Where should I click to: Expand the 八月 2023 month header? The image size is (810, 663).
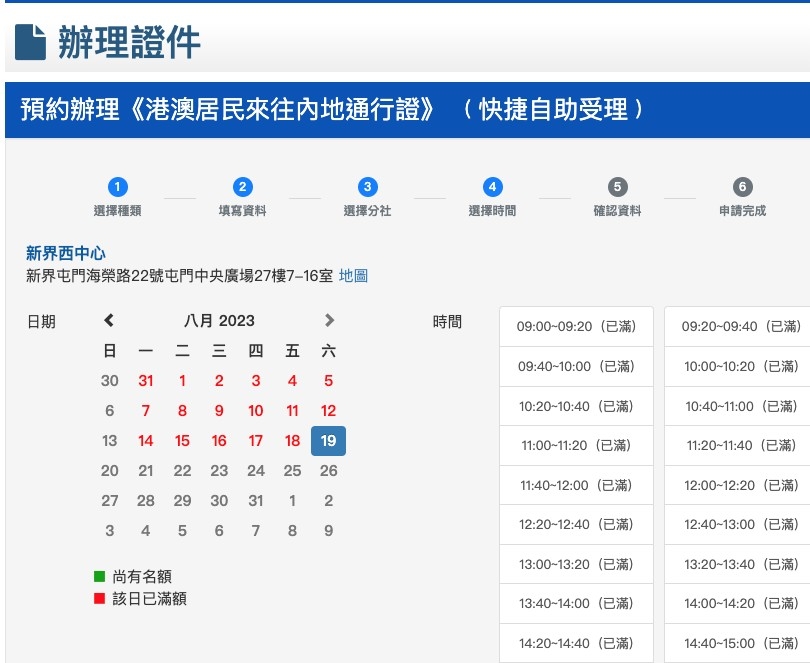click(219, 321)
